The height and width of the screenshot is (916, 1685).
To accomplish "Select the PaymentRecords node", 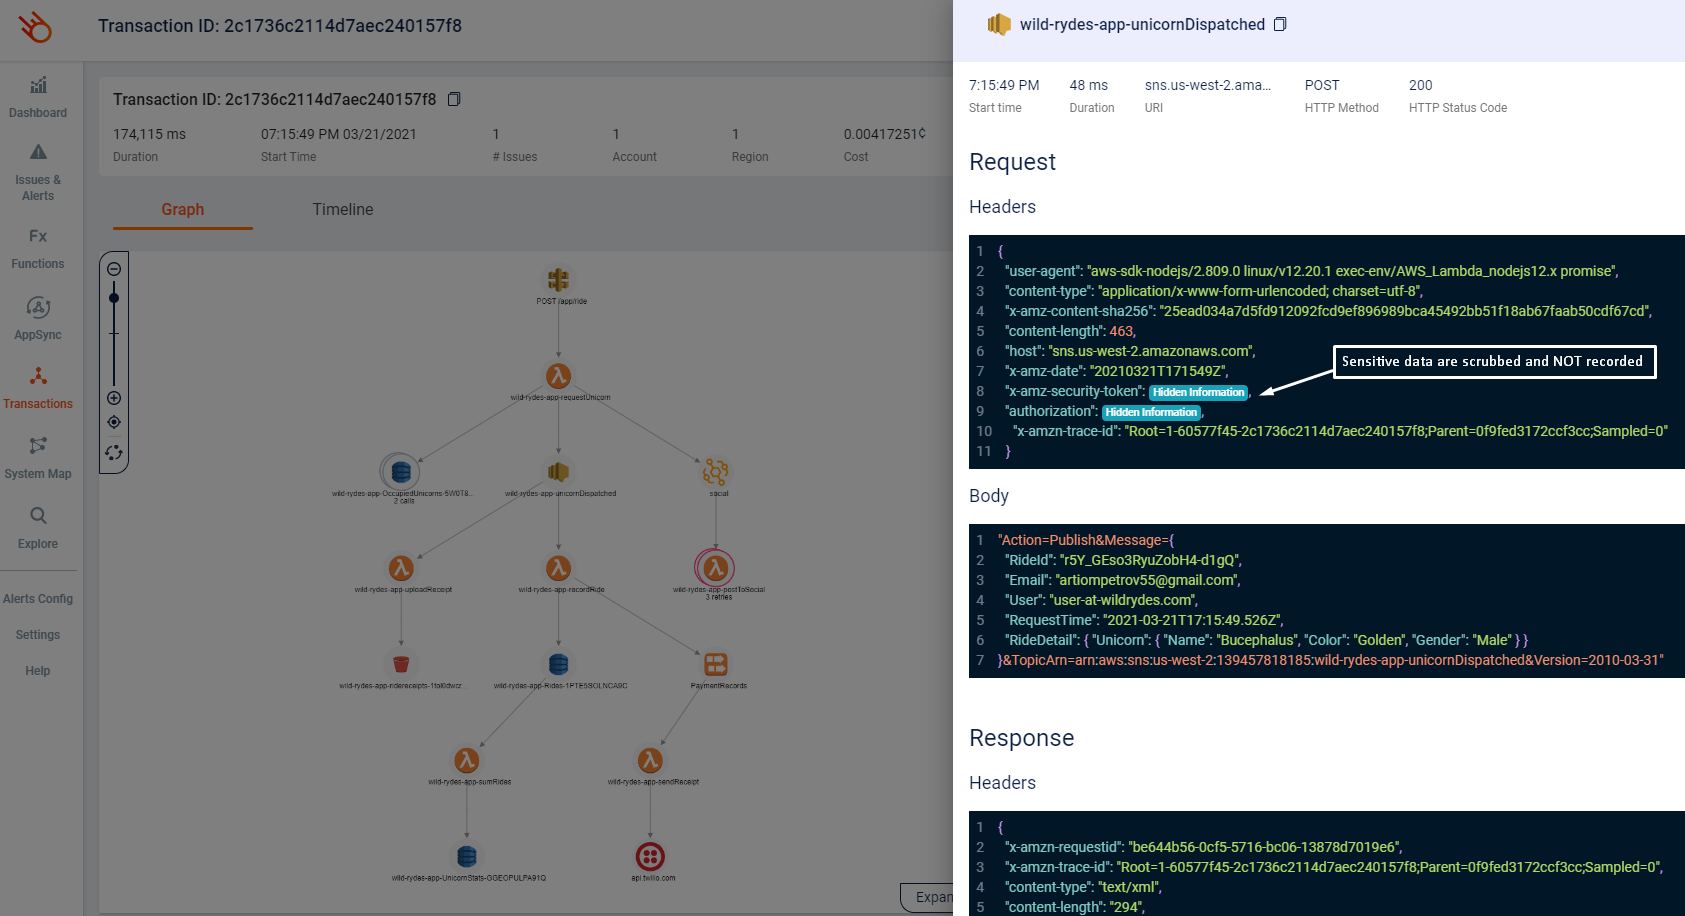I will point(716,664).
